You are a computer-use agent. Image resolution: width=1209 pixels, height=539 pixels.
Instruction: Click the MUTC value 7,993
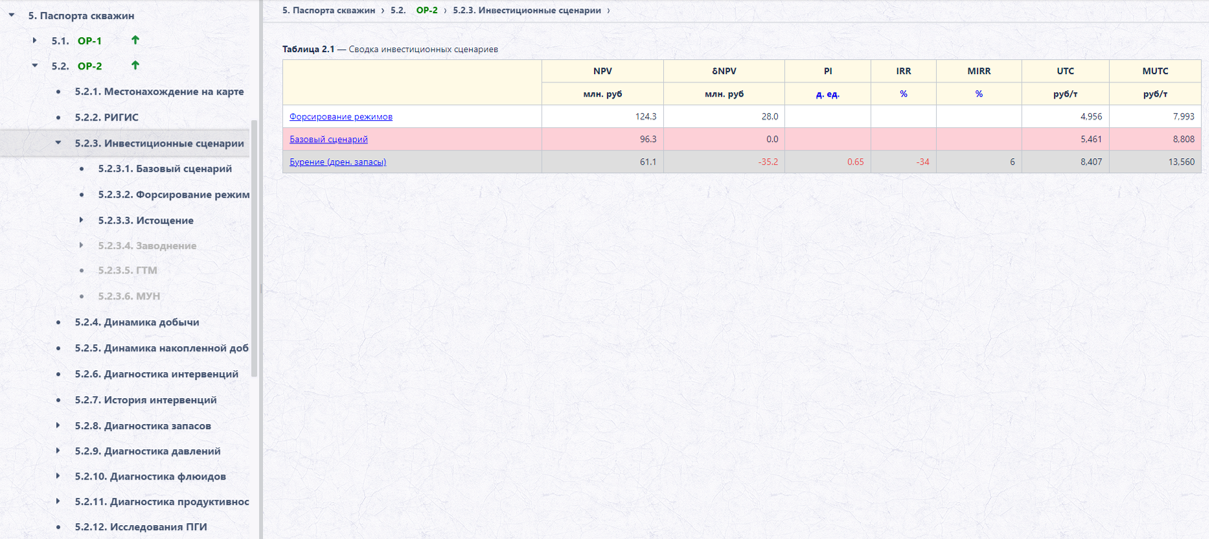pyautogui.click(x=1182, y=117)
